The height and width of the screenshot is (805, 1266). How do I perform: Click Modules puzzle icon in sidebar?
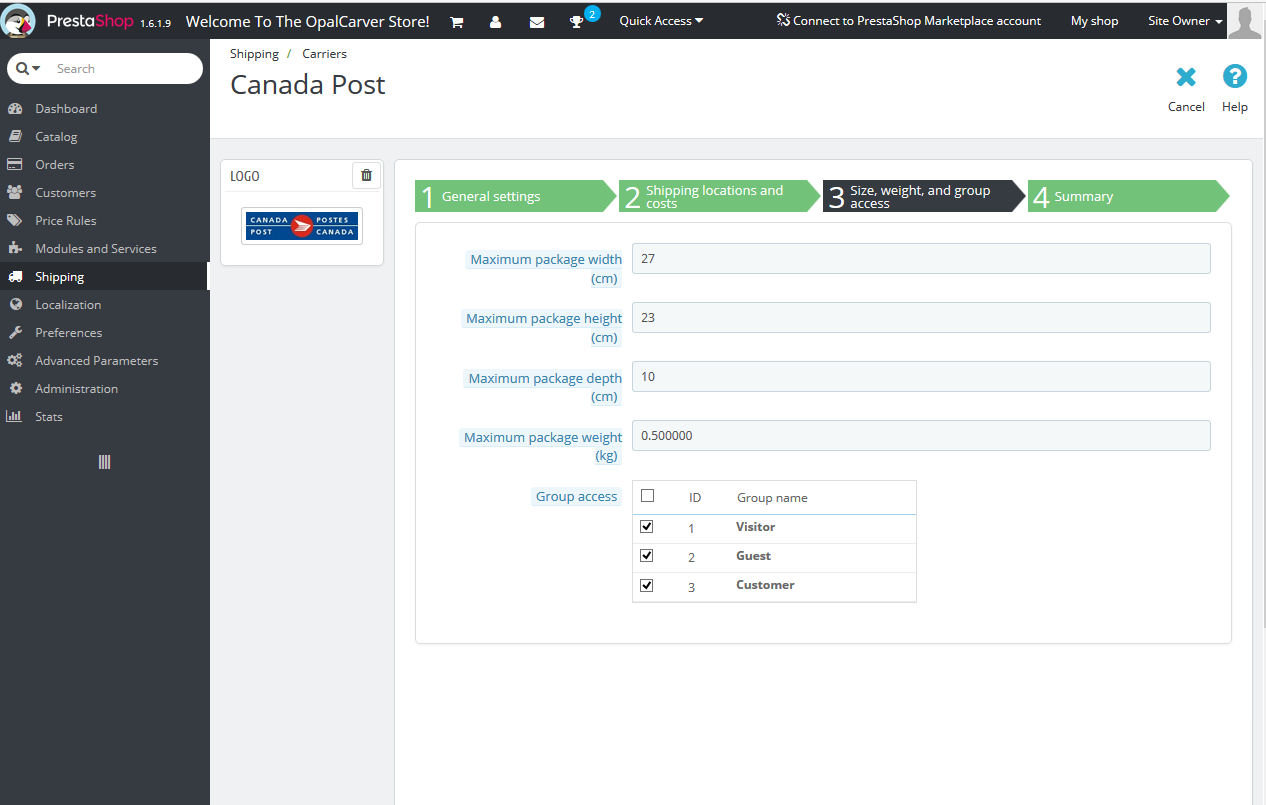(15, 248)
